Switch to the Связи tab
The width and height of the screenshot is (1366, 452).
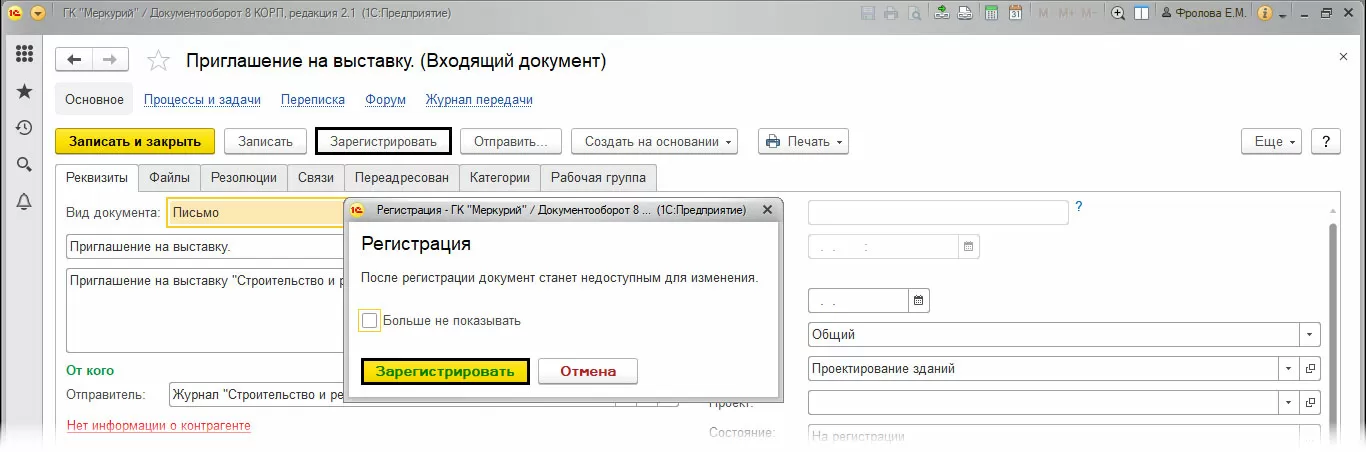[x=316, y=178]
